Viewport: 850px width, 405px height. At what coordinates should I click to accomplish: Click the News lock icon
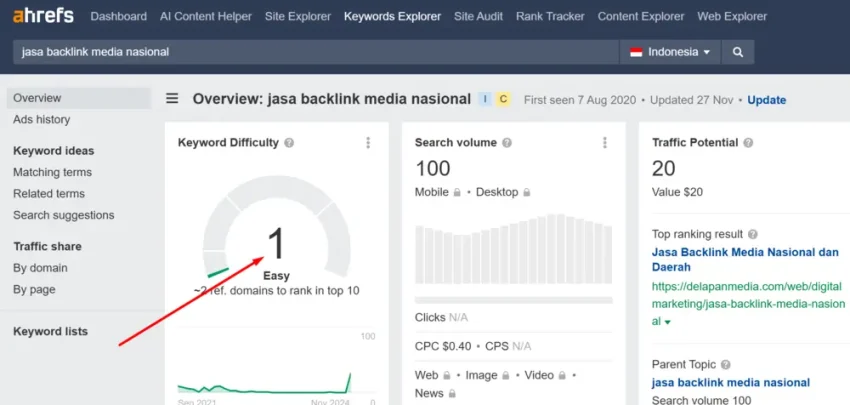(452, 393)
